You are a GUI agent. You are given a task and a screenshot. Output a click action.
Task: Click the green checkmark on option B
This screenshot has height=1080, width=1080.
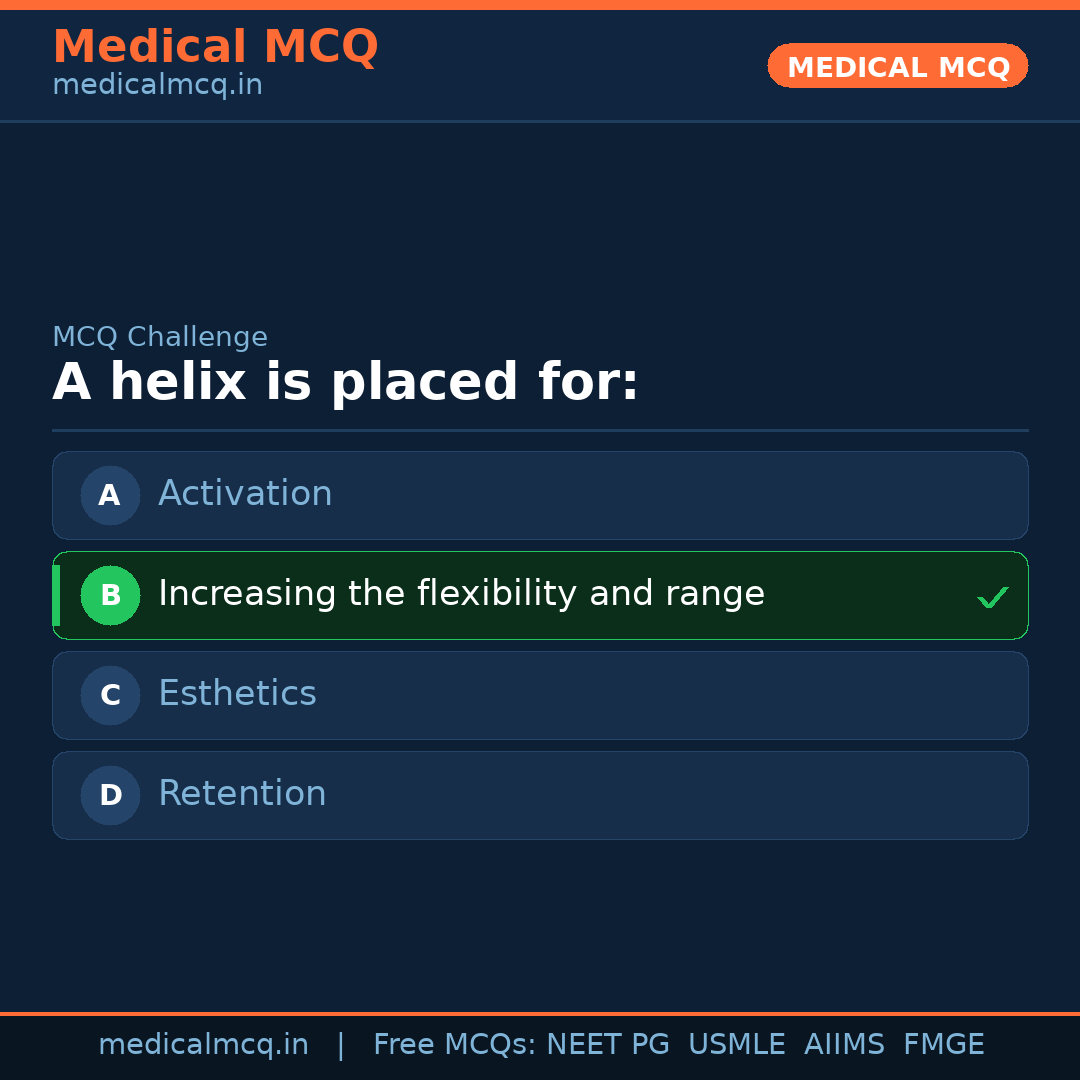992,597
